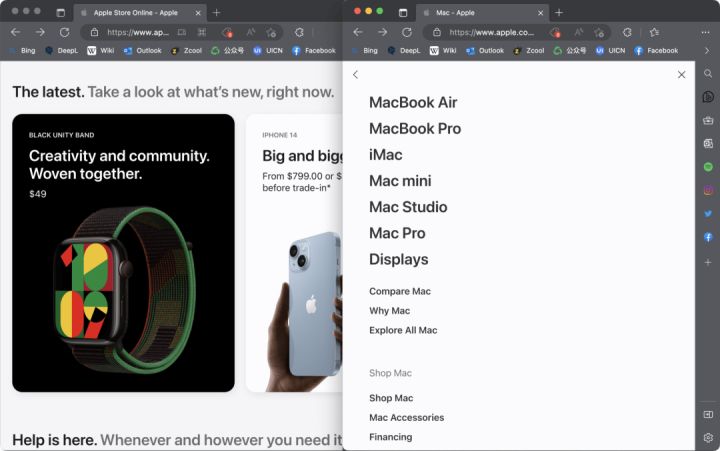
Task: Go back in the Mac - Apple window
Action: pos(358,32)
